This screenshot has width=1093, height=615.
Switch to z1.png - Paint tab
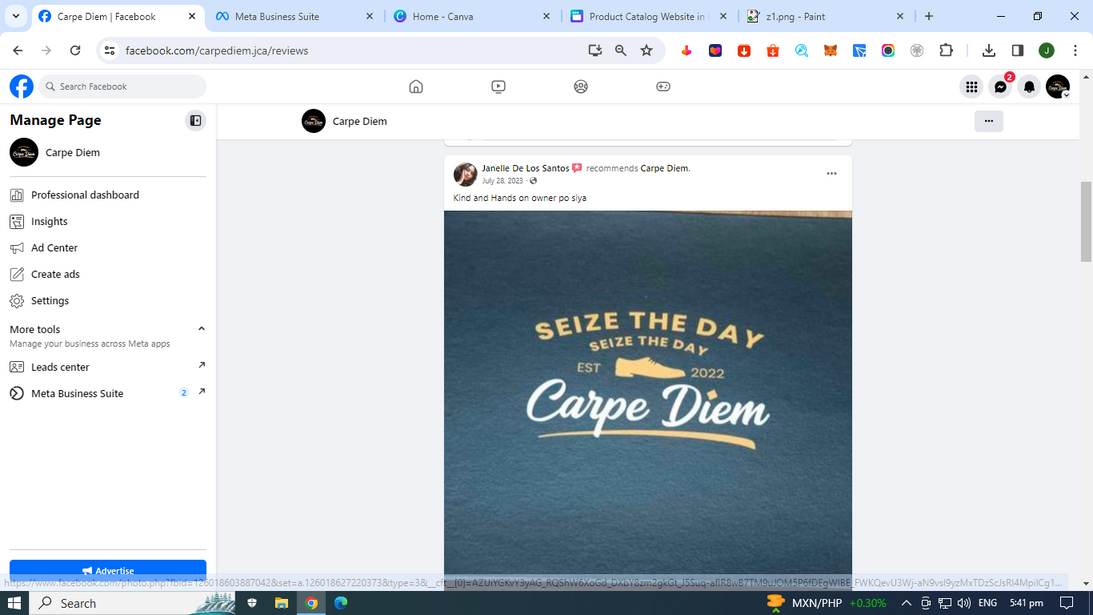coord(825,16)
